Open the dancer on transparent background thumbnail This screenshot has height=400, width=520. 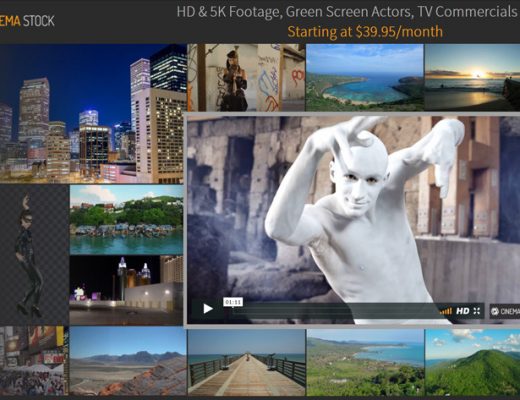34,255
